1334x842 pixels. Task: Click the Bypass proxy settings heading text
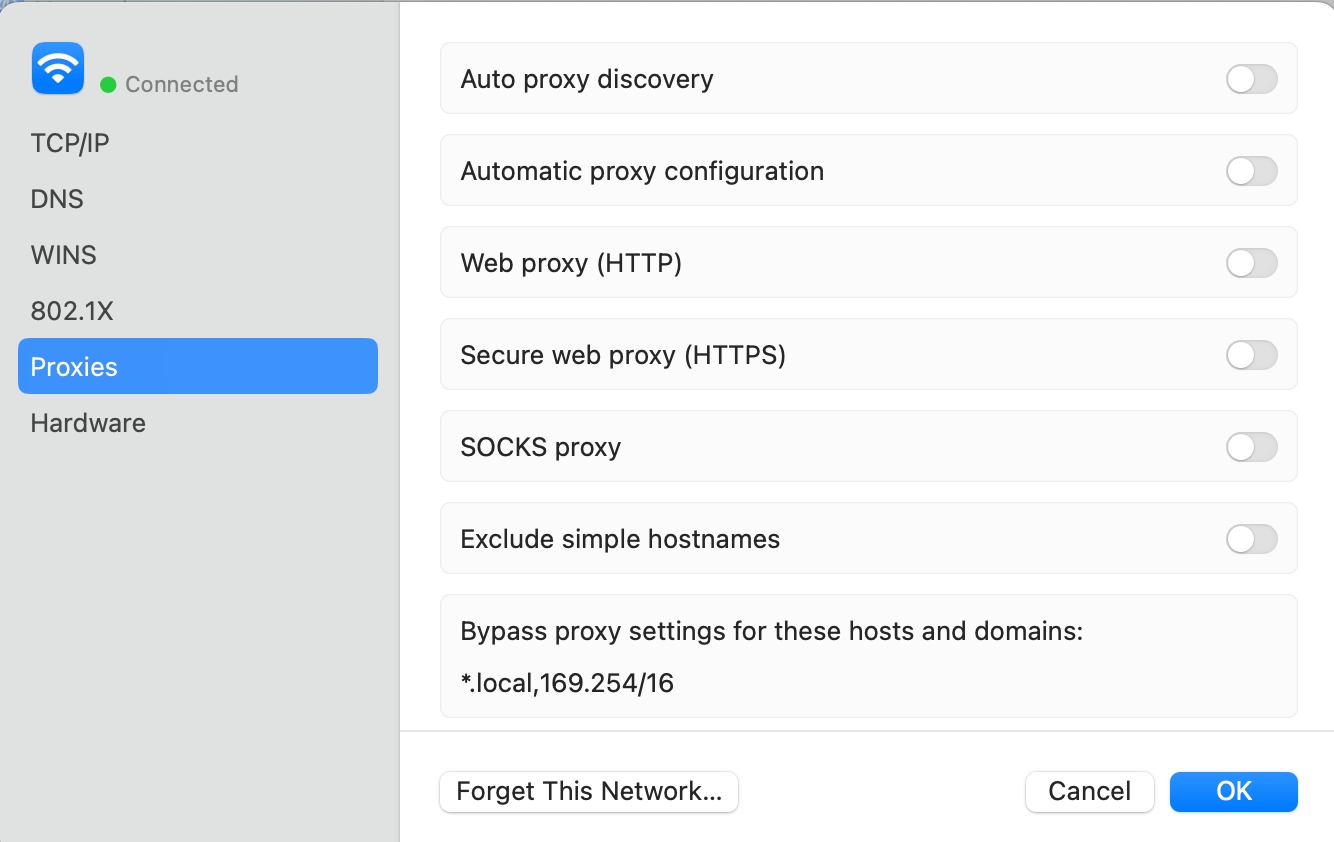click(771, 632)
